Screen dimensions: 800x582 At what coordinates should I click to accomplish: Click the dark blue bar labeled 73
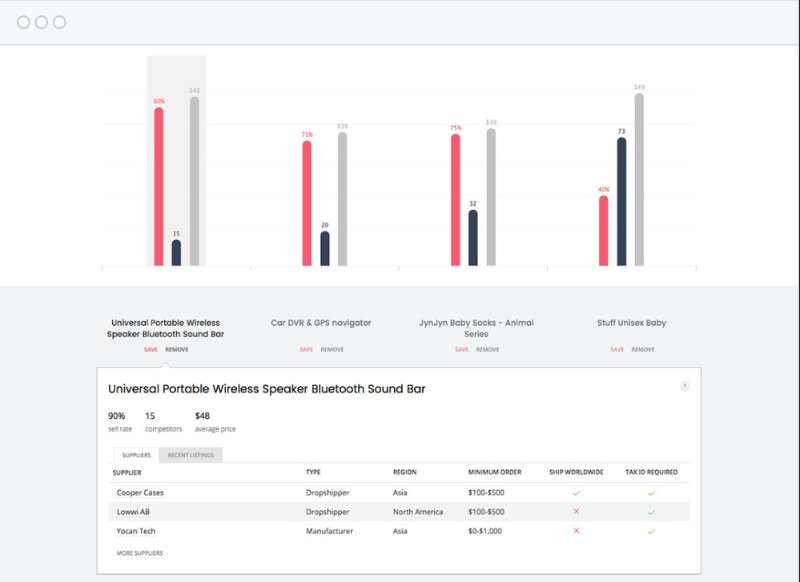coord(621,201)
